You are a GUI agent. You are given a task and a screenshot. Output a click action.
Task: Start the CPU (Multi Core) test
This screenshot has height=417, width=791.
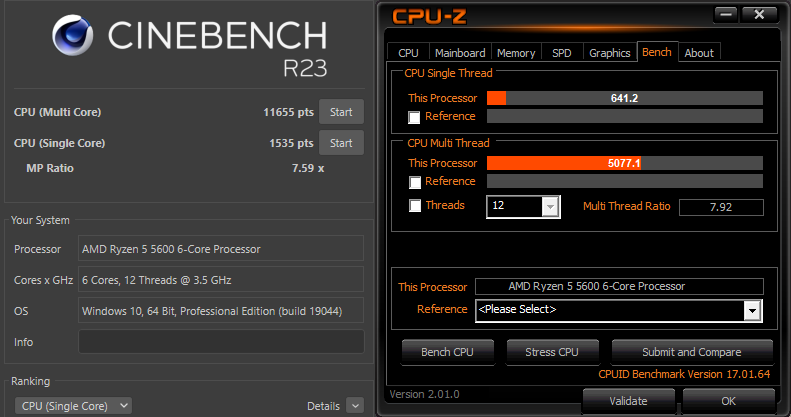coord(341,112)
